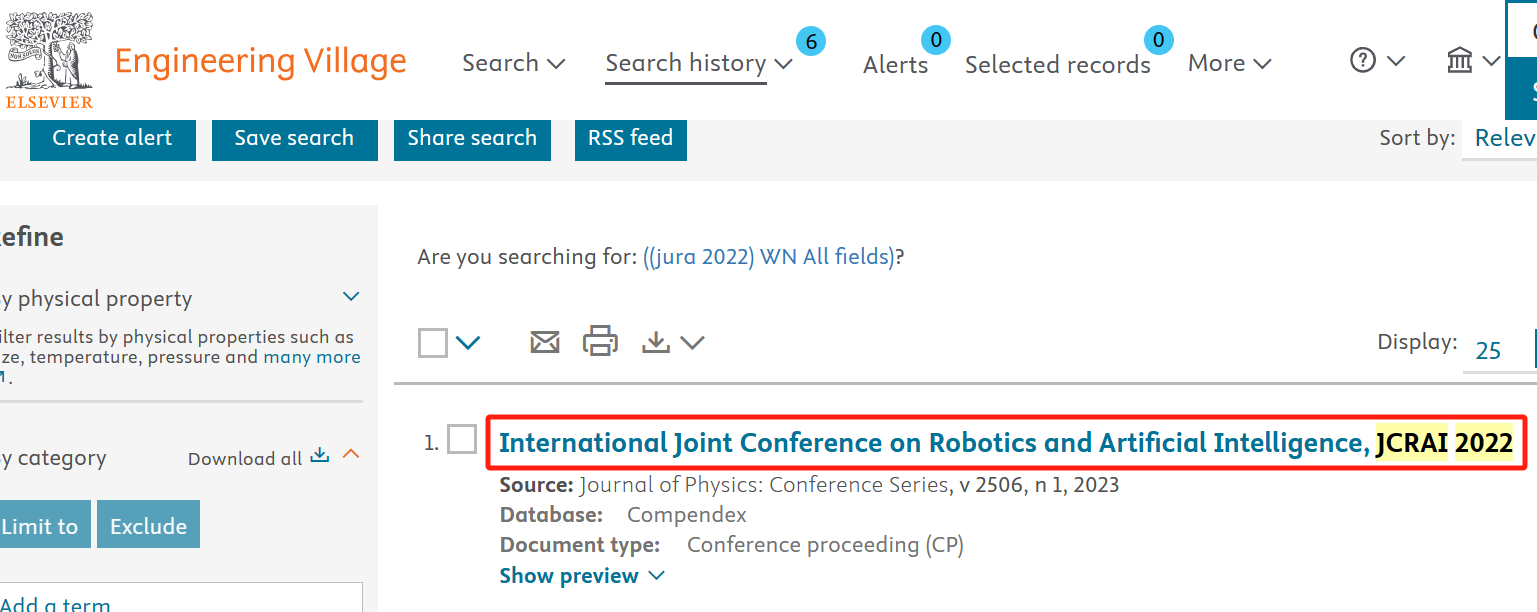Open the Sort by dropdown
Viewport: 1537px width, 612px height.
coord(1502,138)
